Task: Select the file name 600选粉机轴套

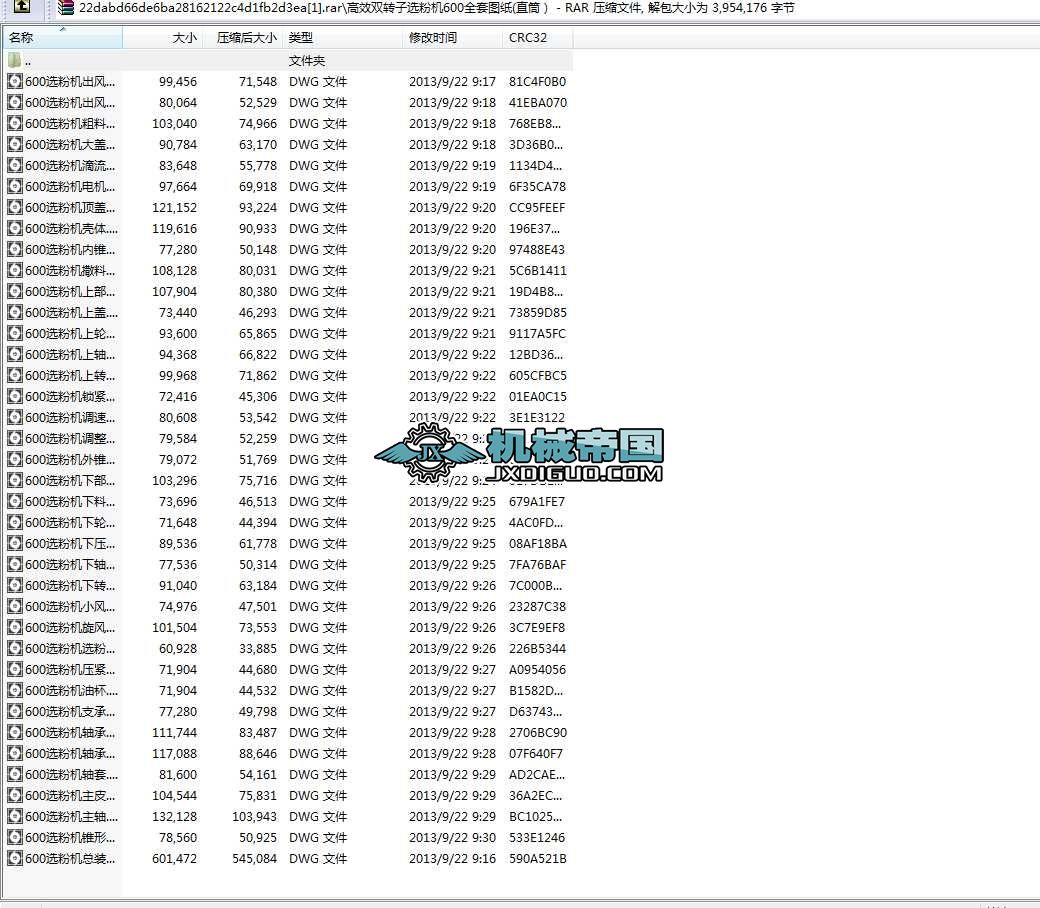Action: point(72,775)
